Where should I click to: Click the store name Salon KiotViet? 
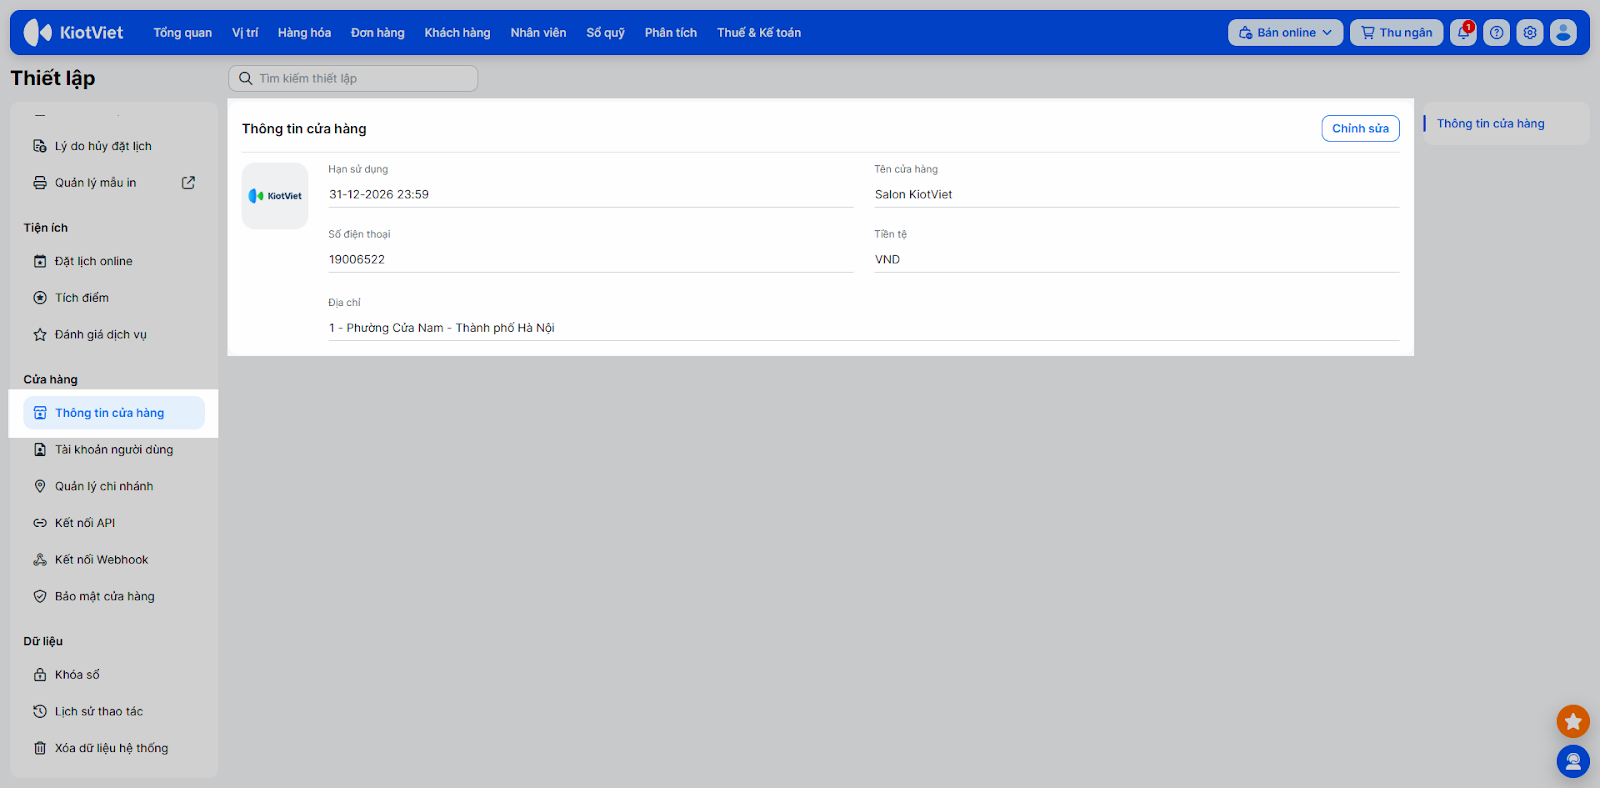(913, 195)
